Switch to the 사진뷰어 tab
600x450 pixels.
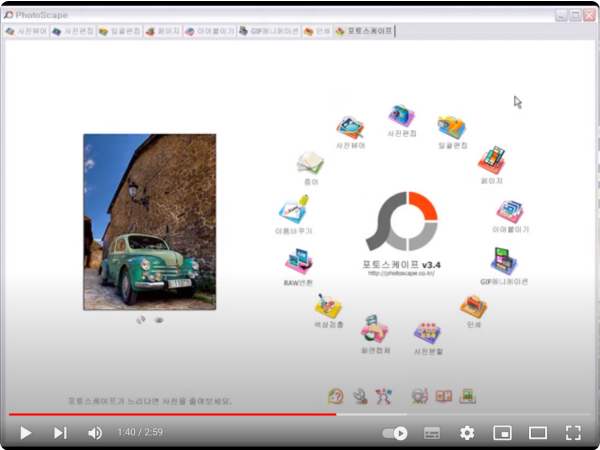click(26, 31)
